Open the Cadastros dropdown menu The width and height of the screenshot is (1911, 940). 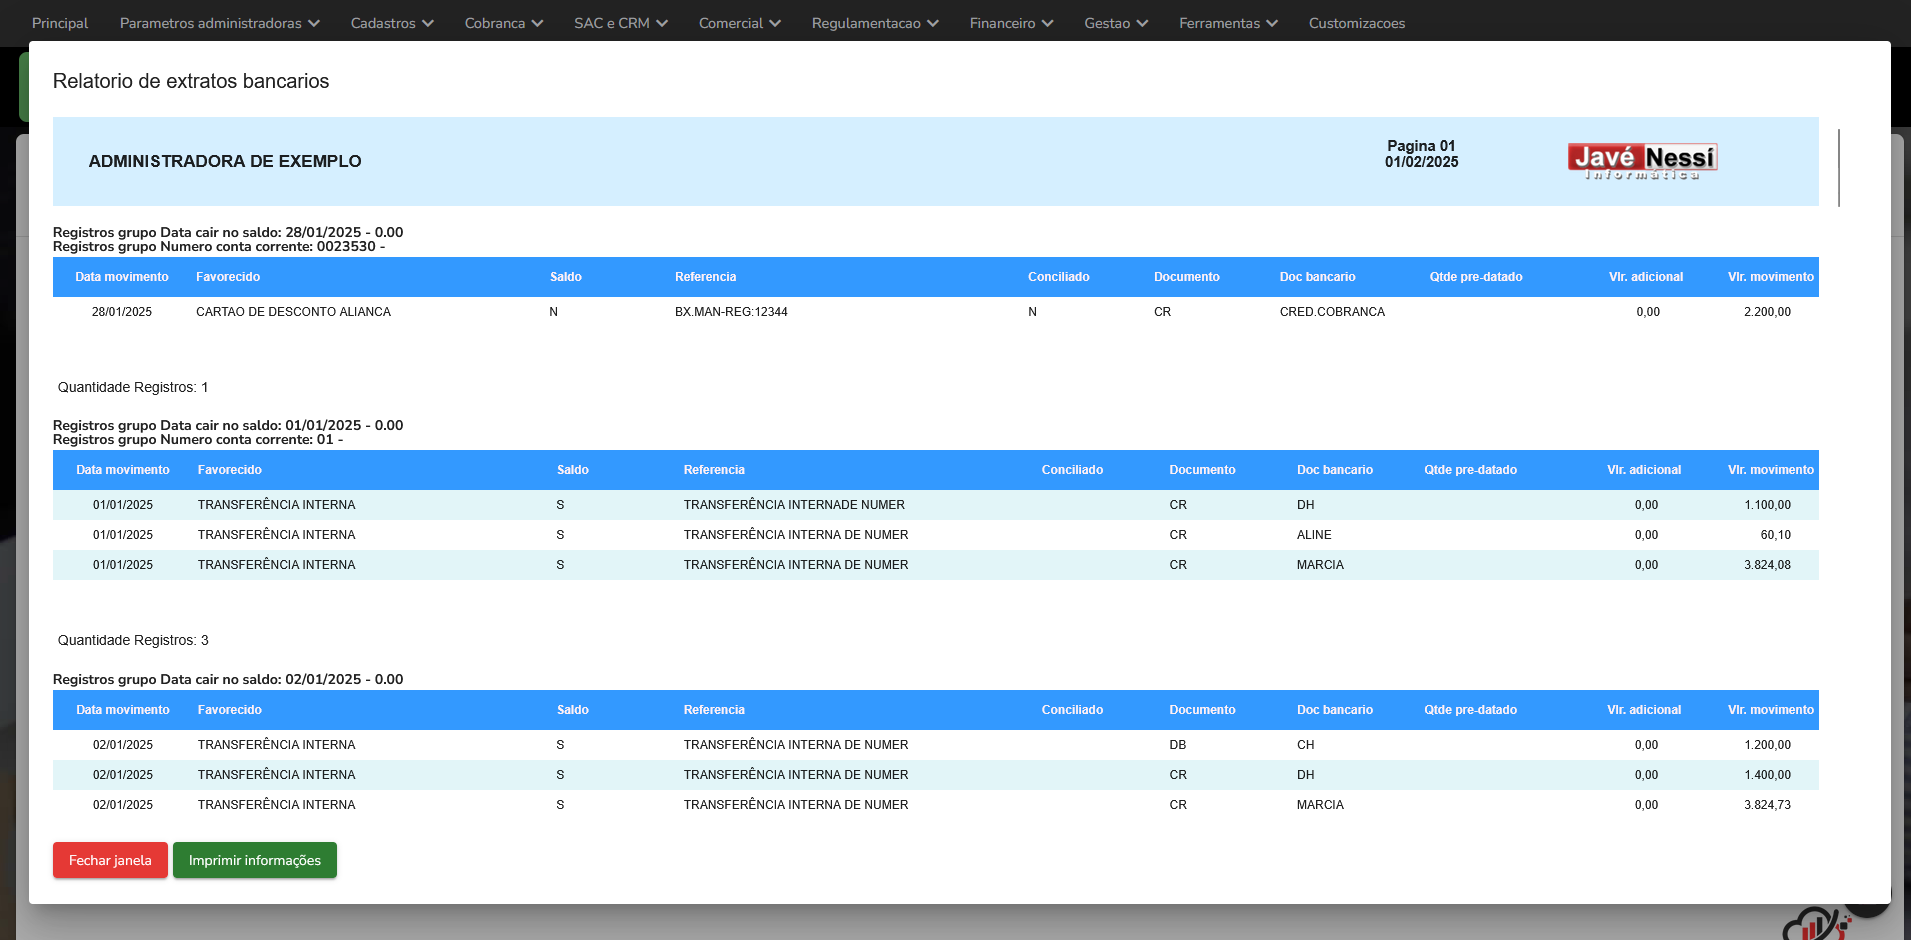coord(391,23)
